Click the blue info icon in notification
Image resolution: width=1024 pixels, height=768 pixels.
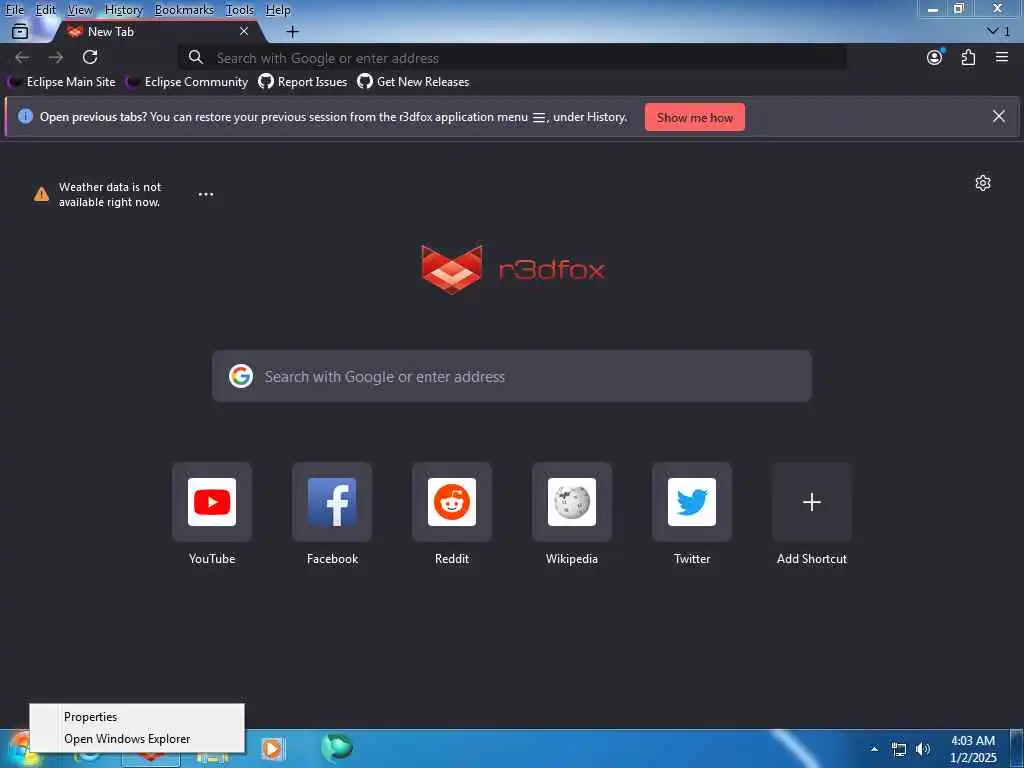pyautogui.click(x=25, y=116)
